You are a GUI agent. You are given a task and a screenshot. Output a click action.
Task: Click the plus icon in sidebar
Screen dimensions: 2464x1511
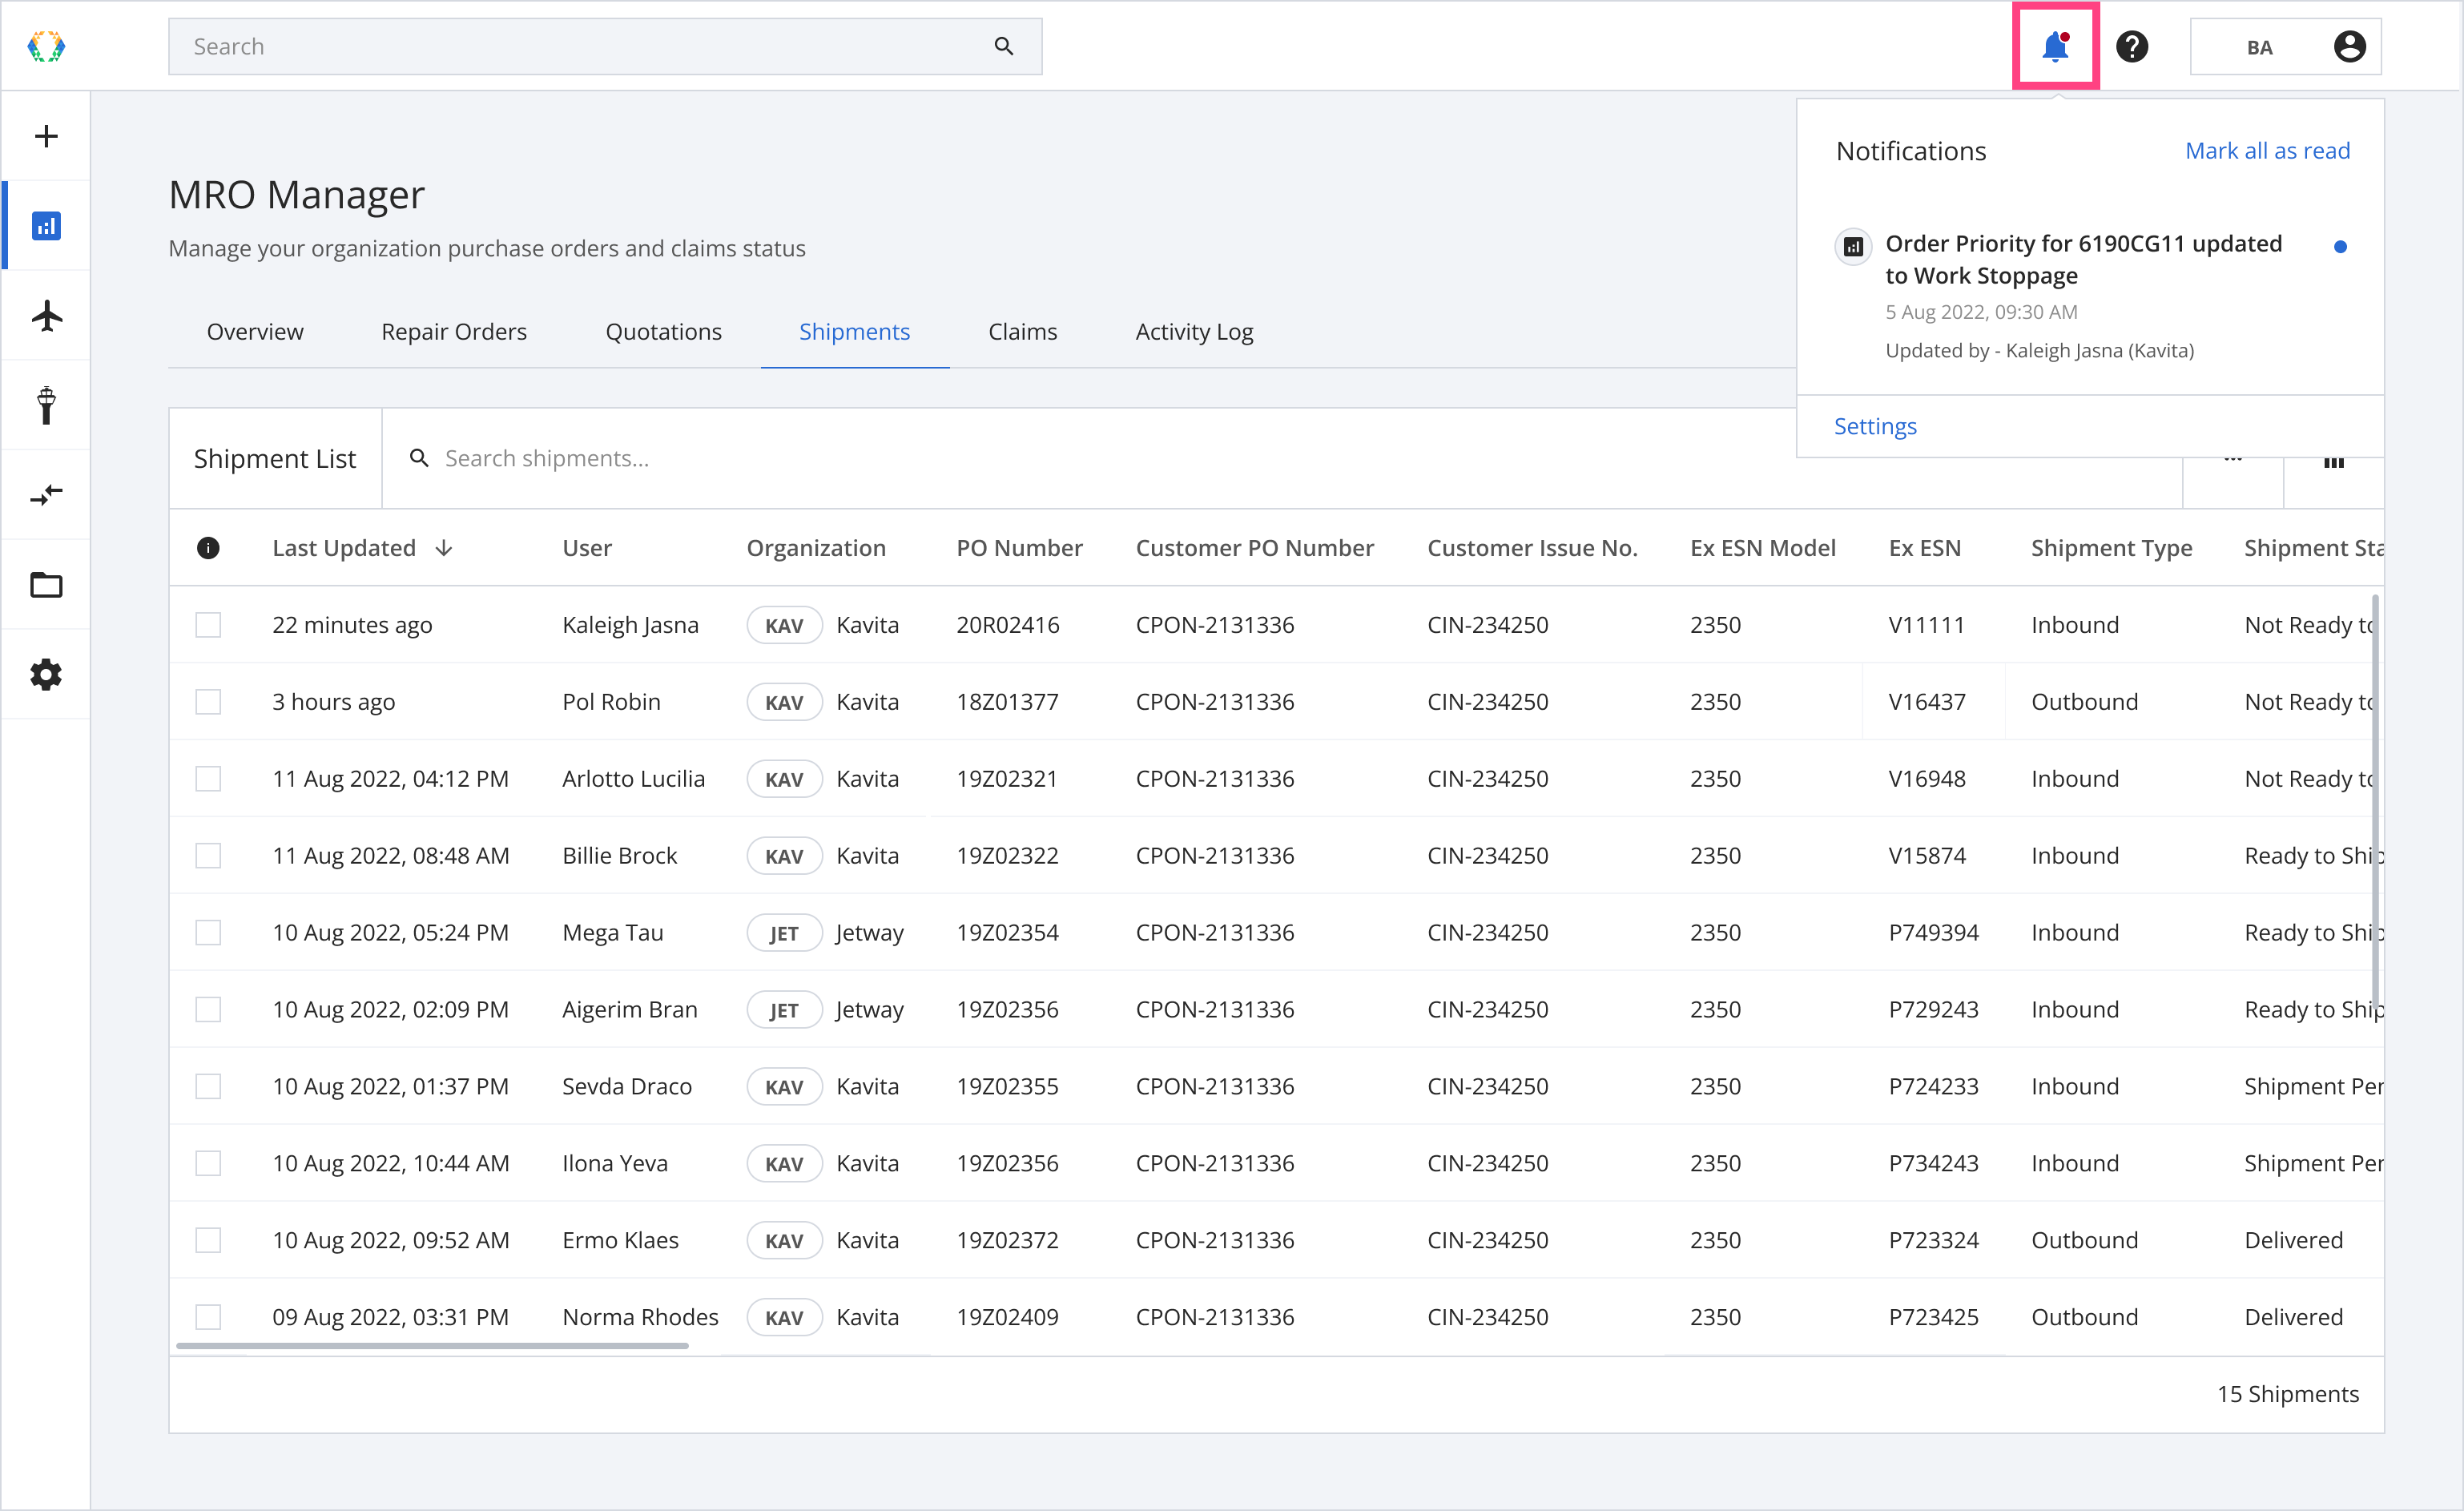click(x=46, y=136)
